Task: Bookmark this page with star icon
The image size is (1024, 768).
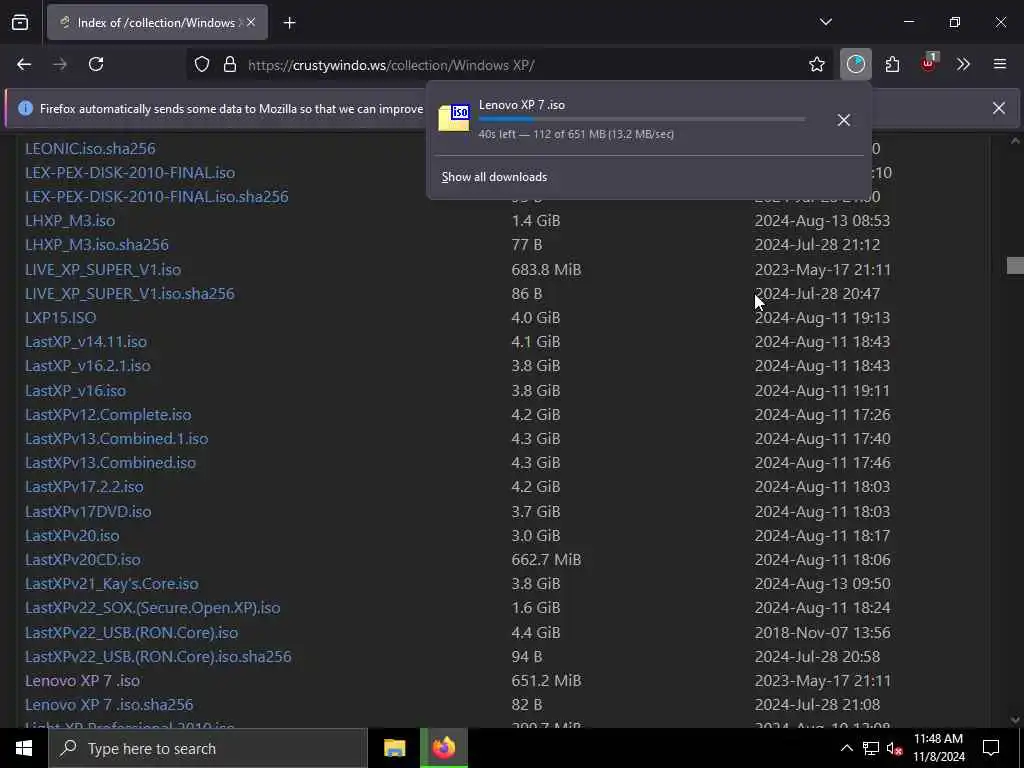Action: coord(816,65)
